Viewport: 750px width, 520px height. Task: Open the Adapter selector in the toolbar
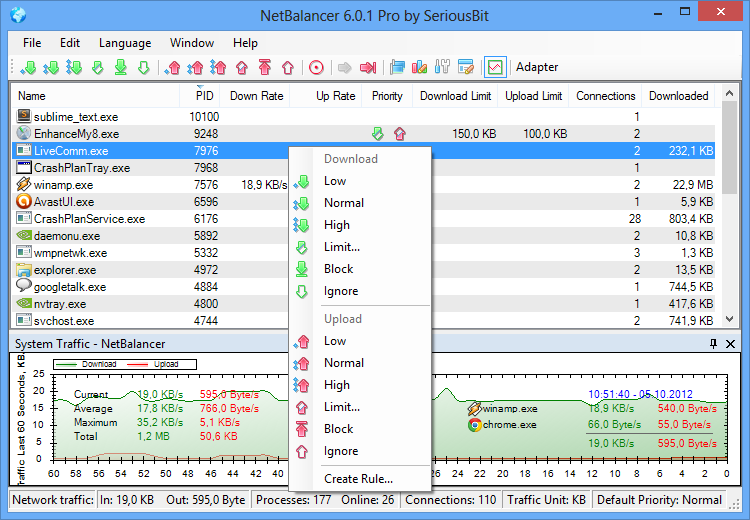(537, 68)
